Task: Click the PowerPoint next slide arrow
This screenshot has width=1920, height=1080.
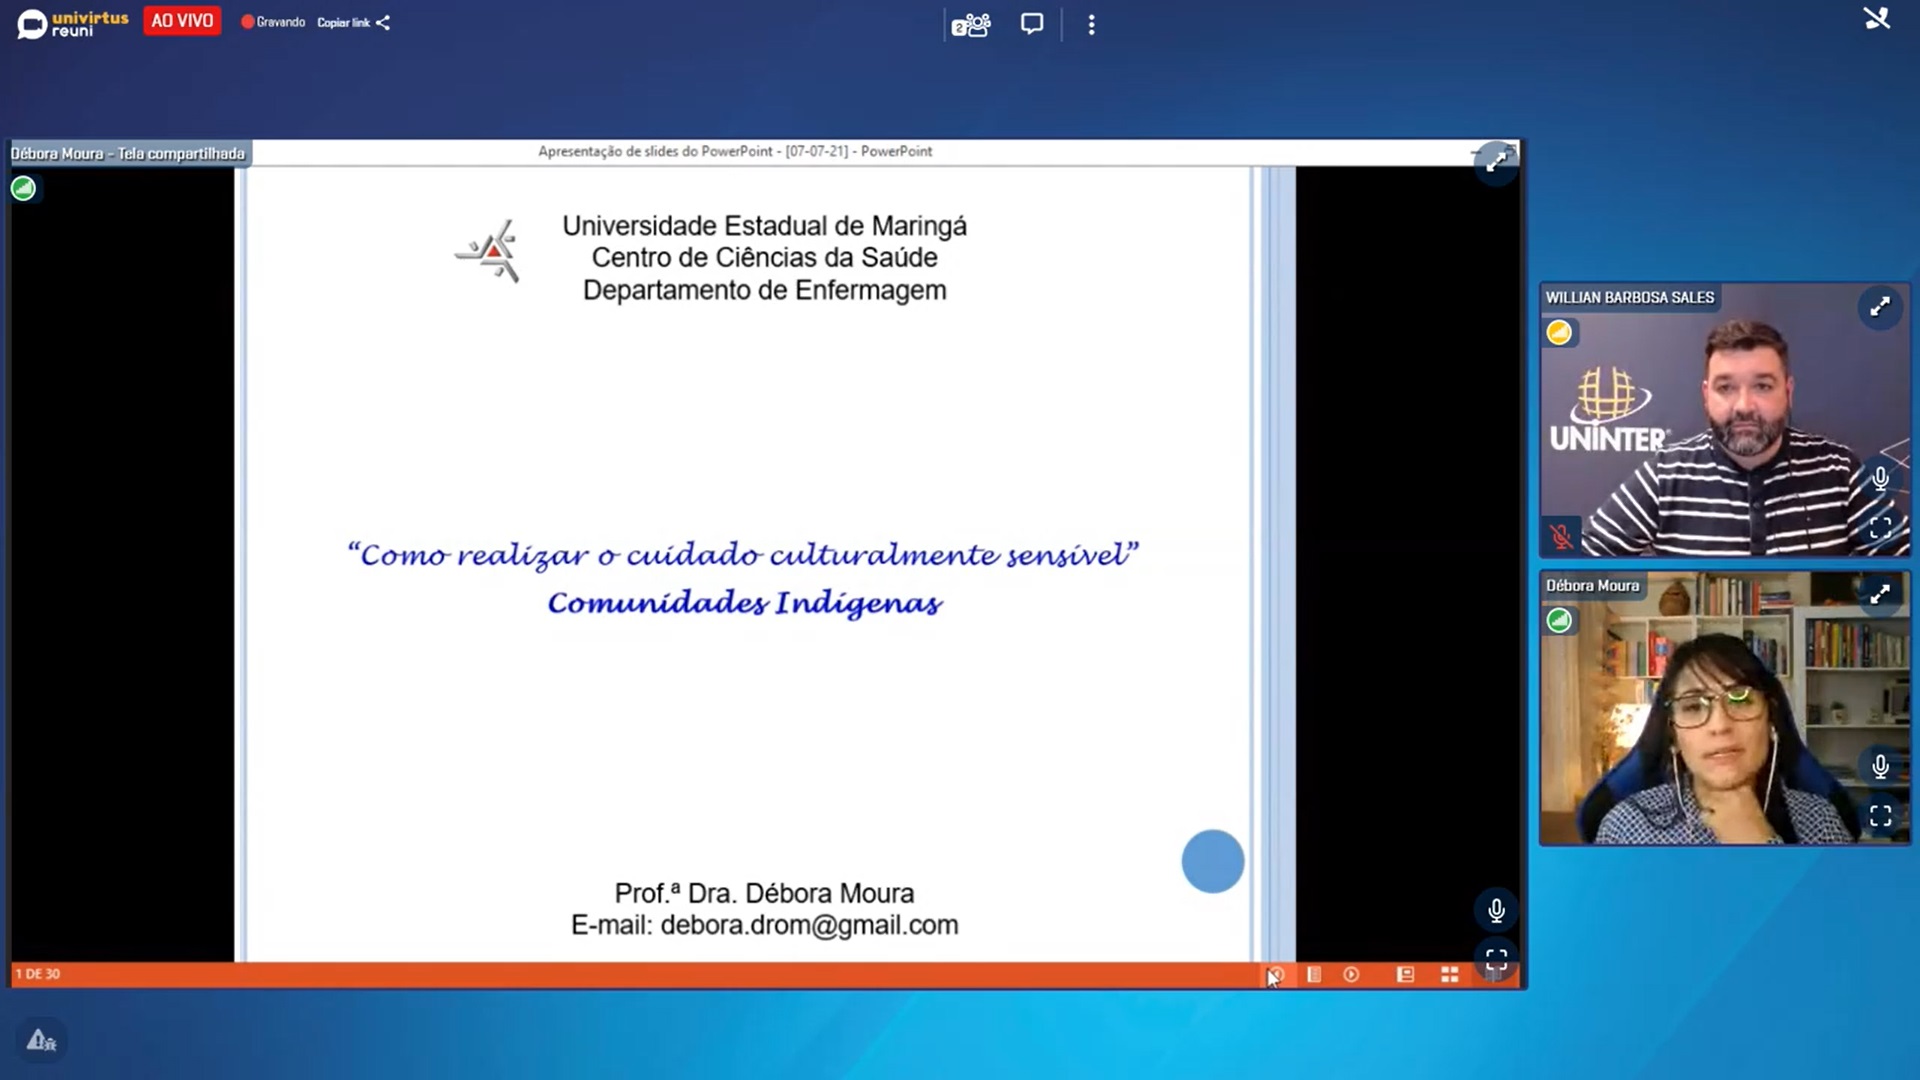Action: tap(1351, 974)
